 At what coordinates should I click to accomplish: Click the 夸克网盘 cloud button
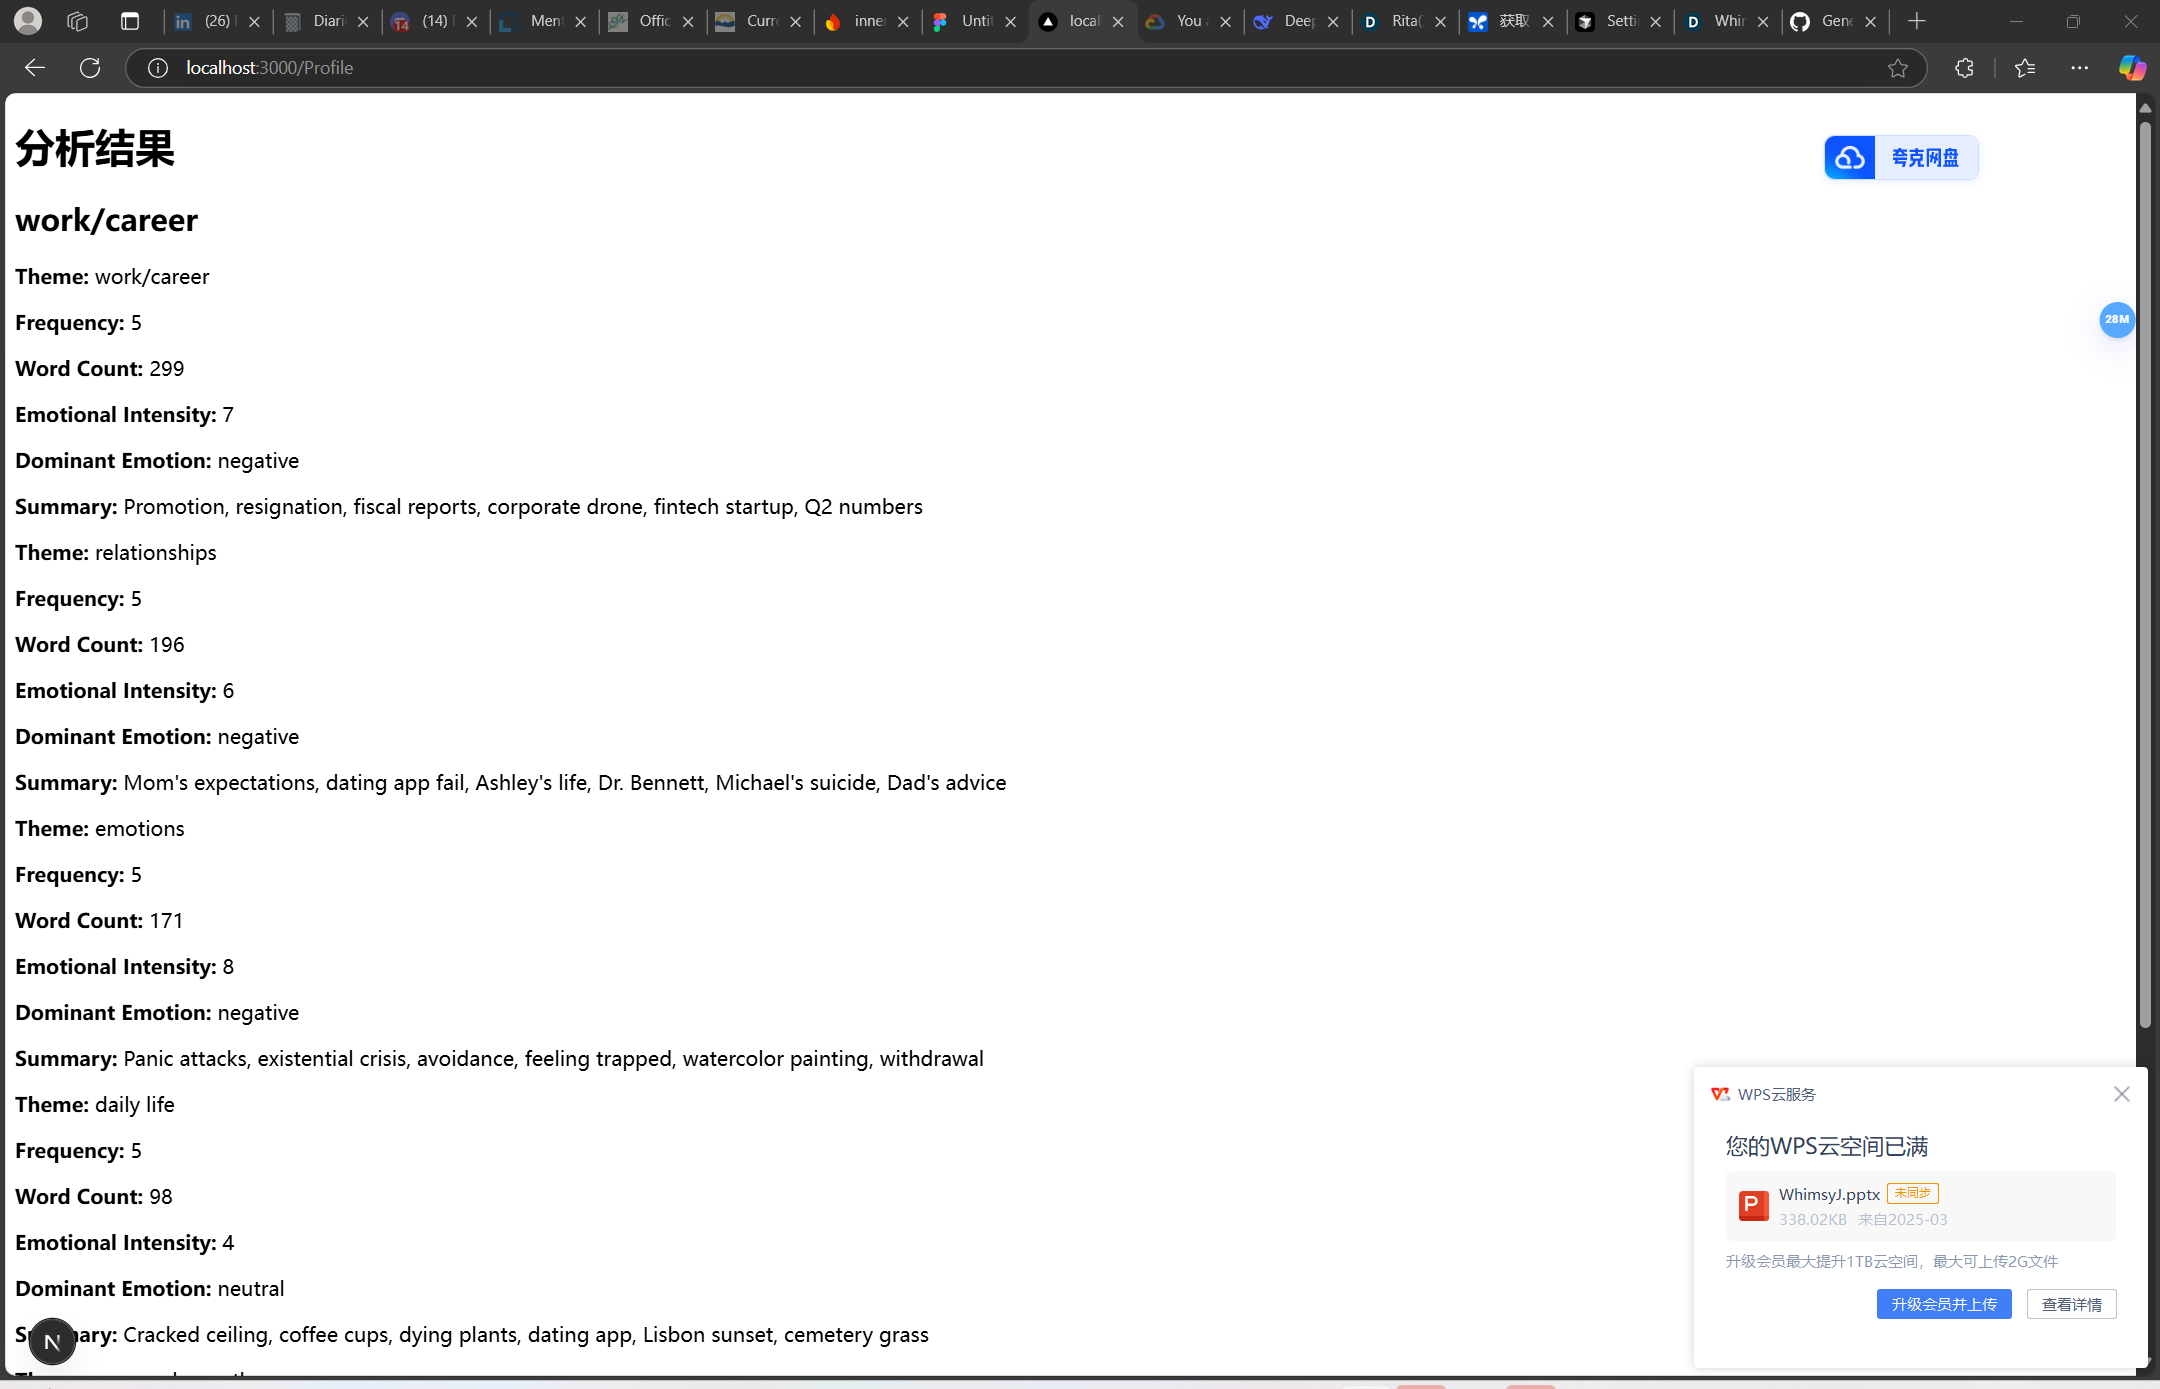coord(1901,158)
